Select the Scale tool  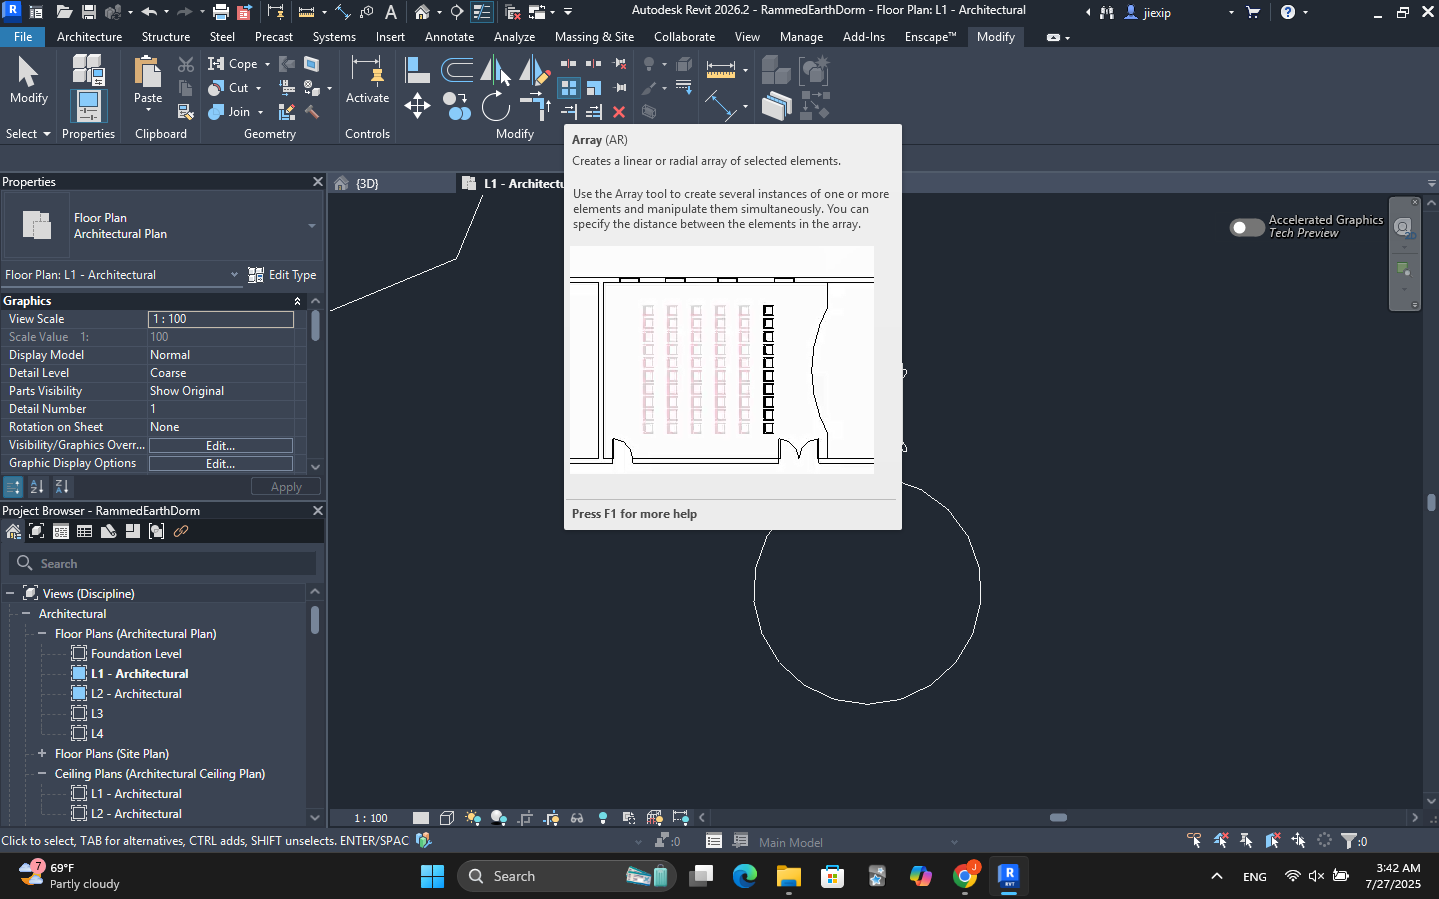[x=594, y=88]
